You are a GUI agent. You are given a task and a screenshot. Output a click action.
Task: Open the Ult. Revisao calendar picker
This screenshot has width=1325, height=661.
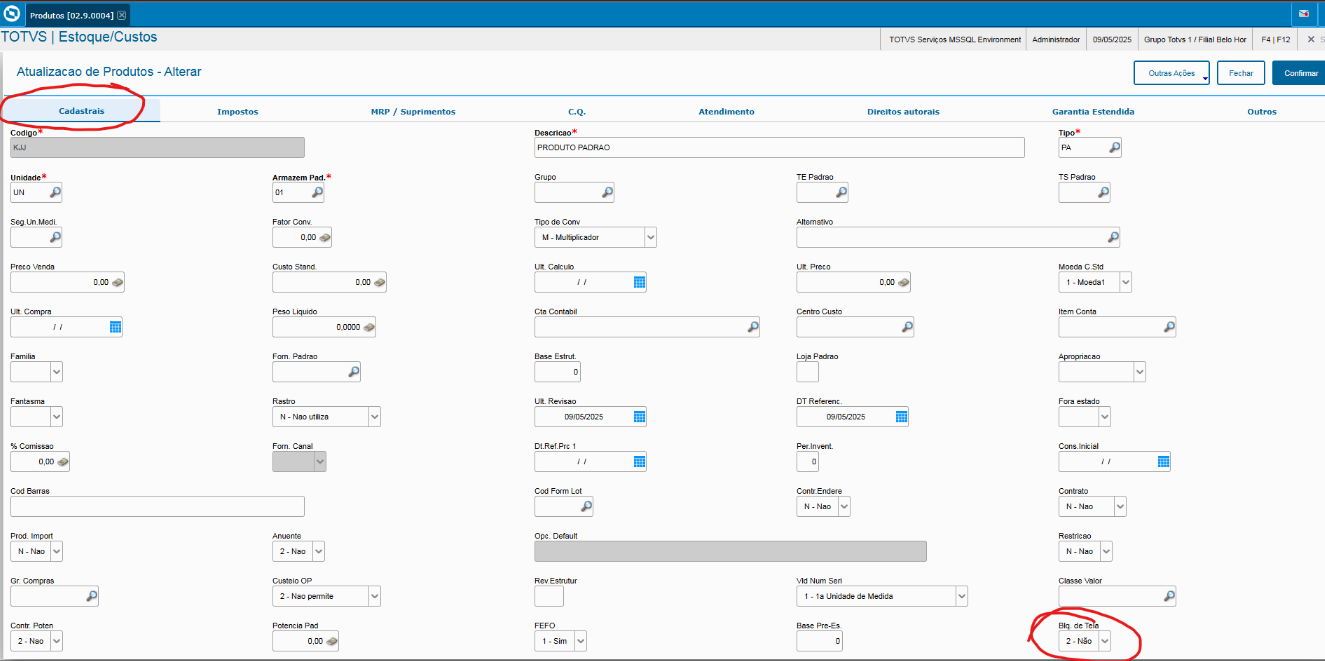(x=639, y=417)
